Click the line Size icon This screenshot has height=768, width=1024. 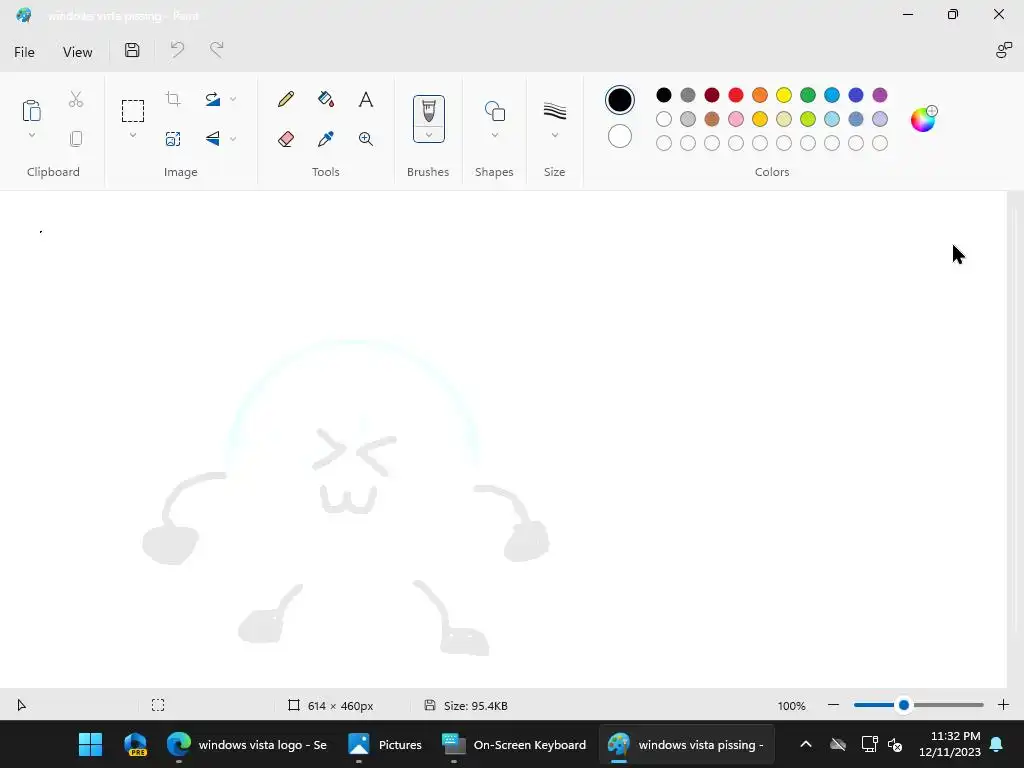click(554, 111)
